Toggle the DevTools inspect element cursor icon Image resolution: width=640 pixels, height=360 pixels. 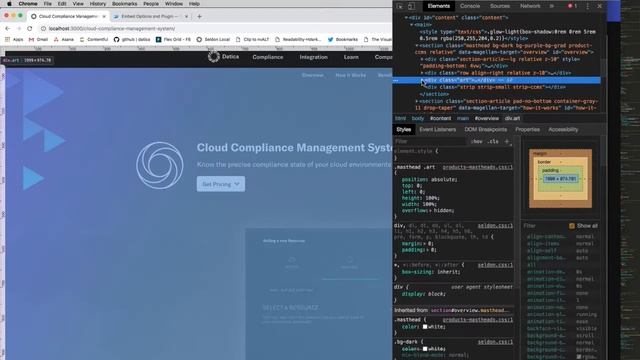click(x=400, y=6)
